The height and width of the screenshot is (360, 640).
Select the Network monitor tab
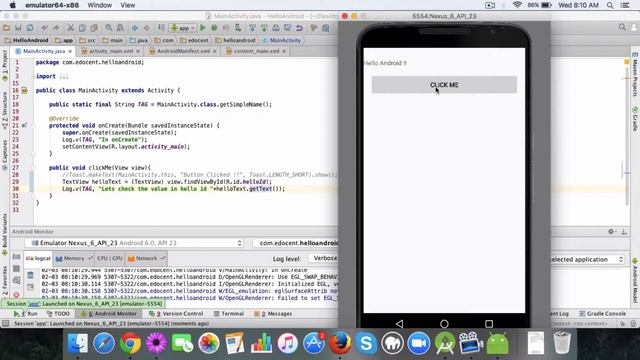146,258
